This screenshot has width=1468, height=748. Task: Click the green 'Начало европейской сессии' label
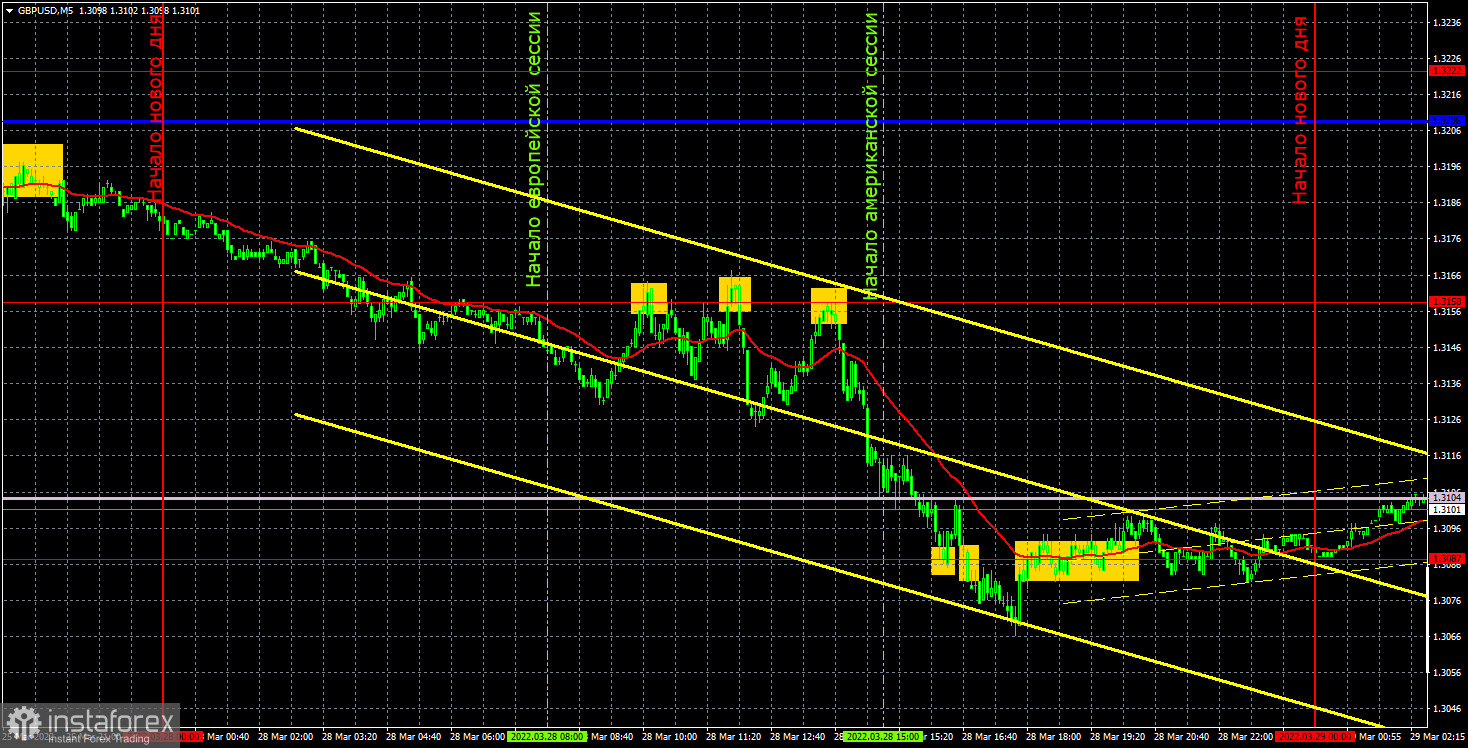[x=535, y=150]
